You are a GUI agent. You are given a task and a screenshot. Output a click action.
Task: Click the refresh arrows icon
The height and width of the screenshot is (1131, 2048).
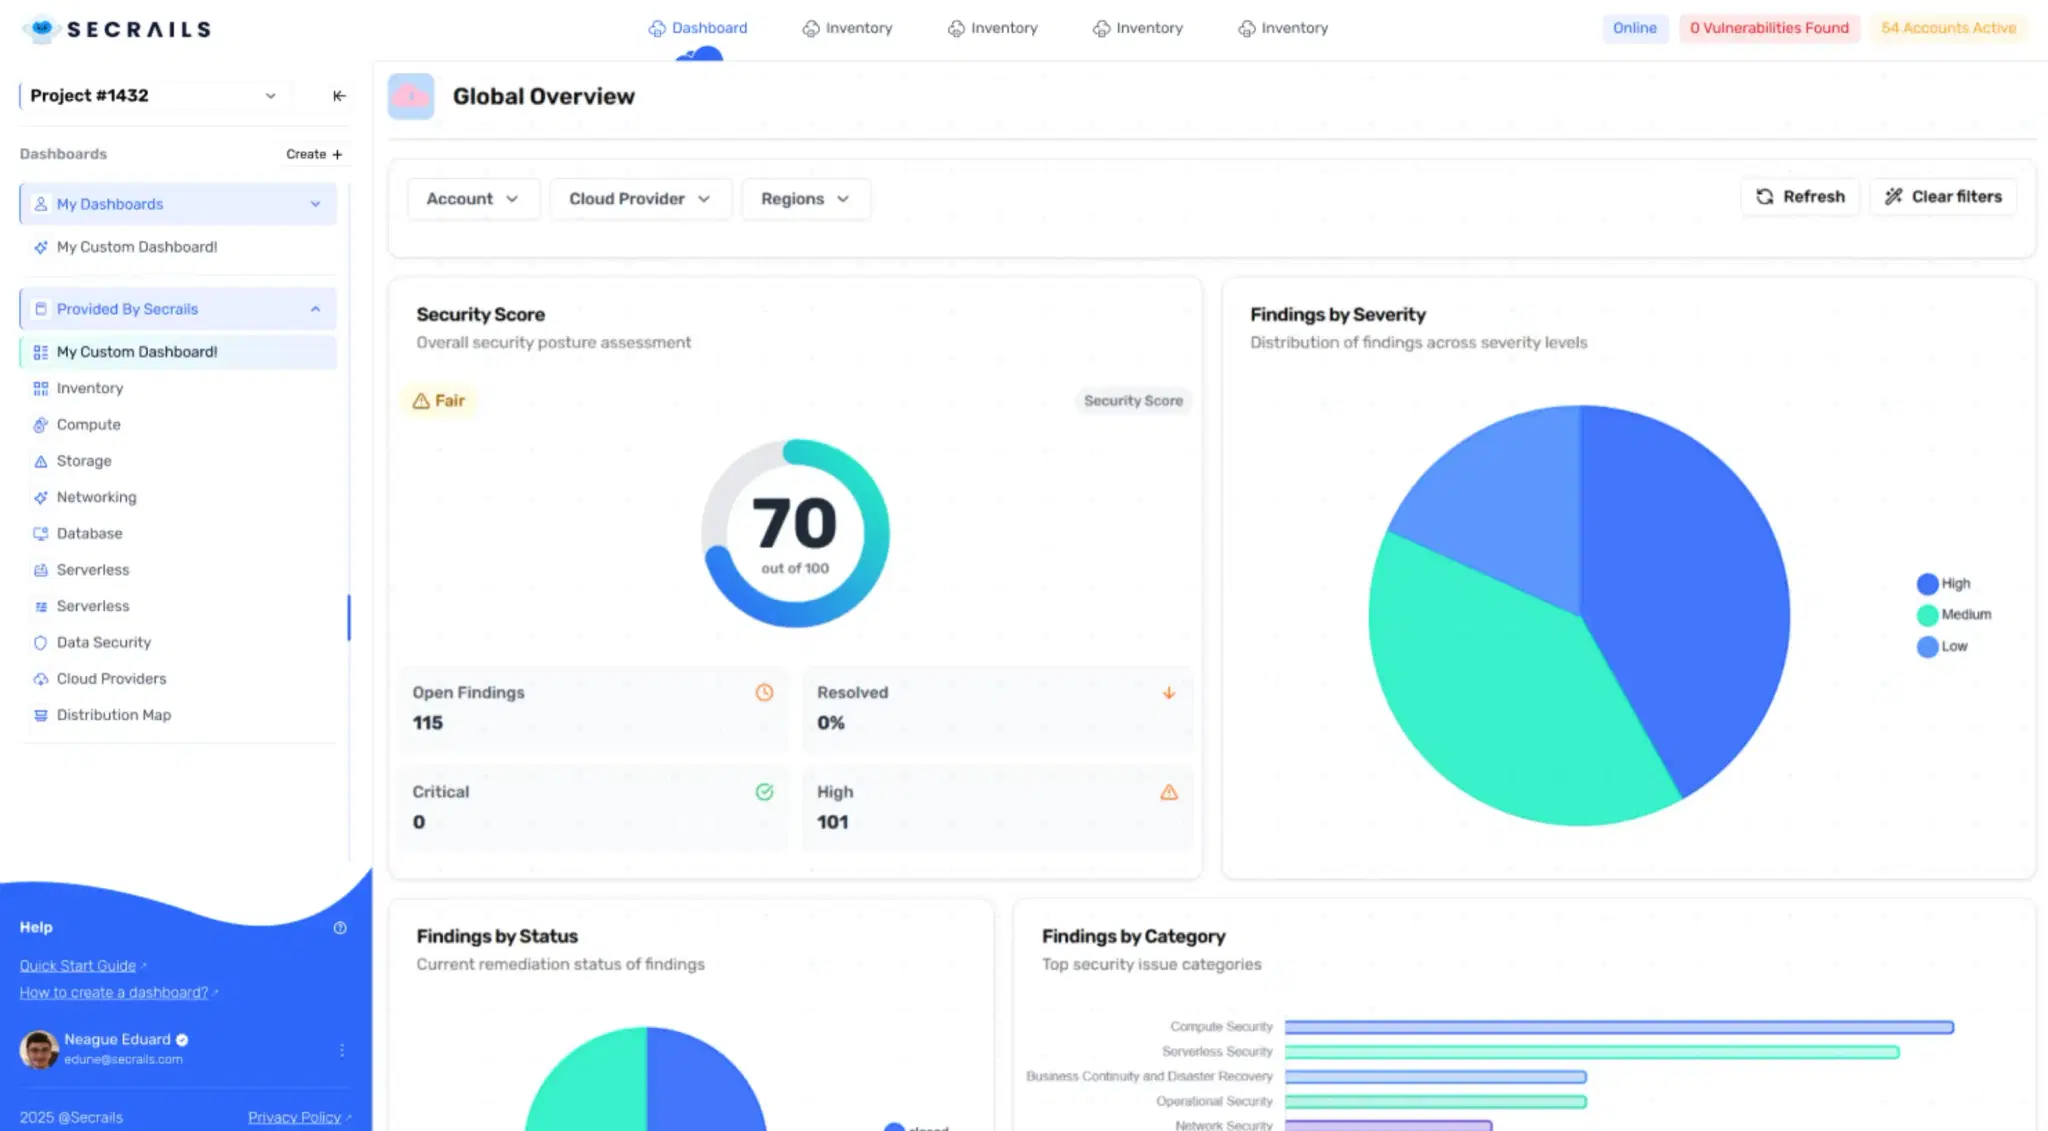click(1765, 197)
